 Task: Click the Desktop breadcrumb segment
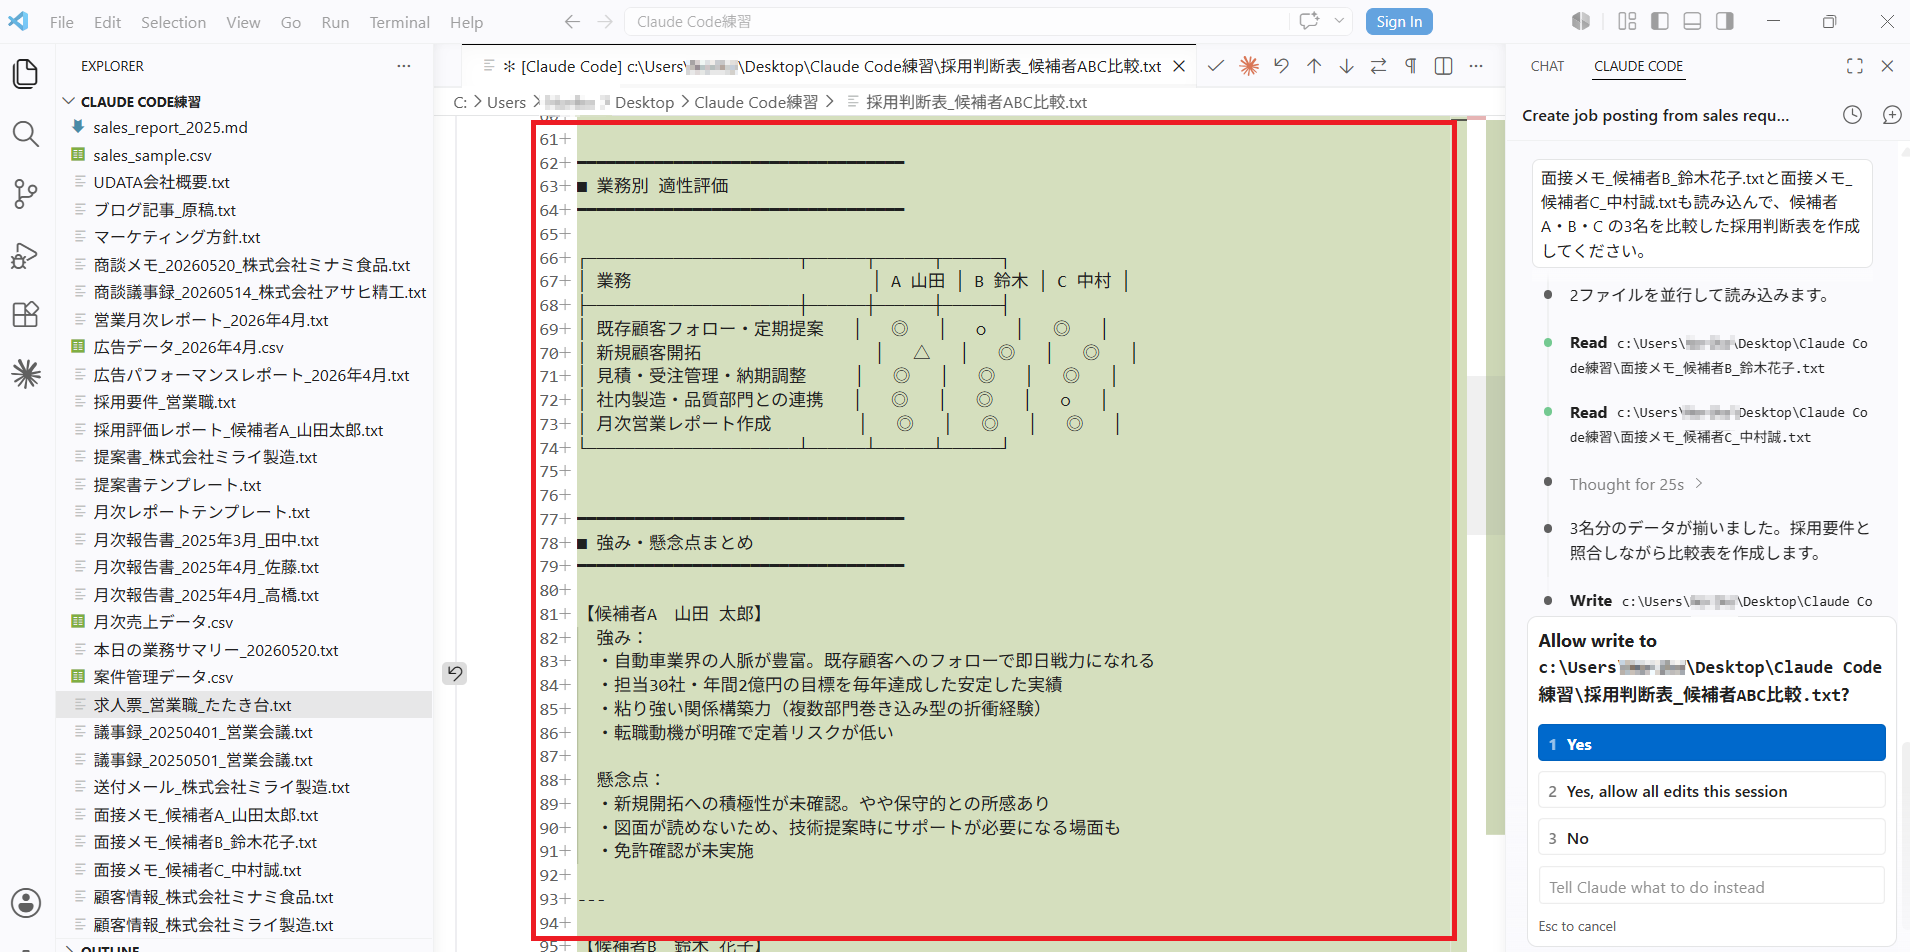[x=644, y=102]
